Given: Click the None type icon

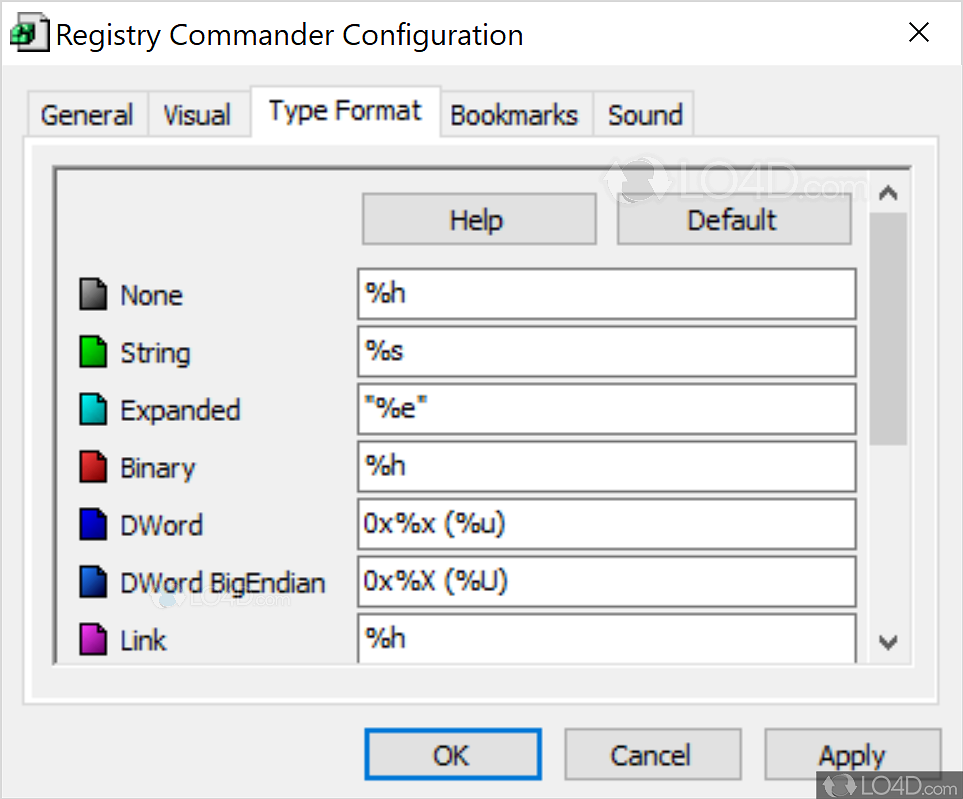Looking at the screenshot, I should coord(95,295).
